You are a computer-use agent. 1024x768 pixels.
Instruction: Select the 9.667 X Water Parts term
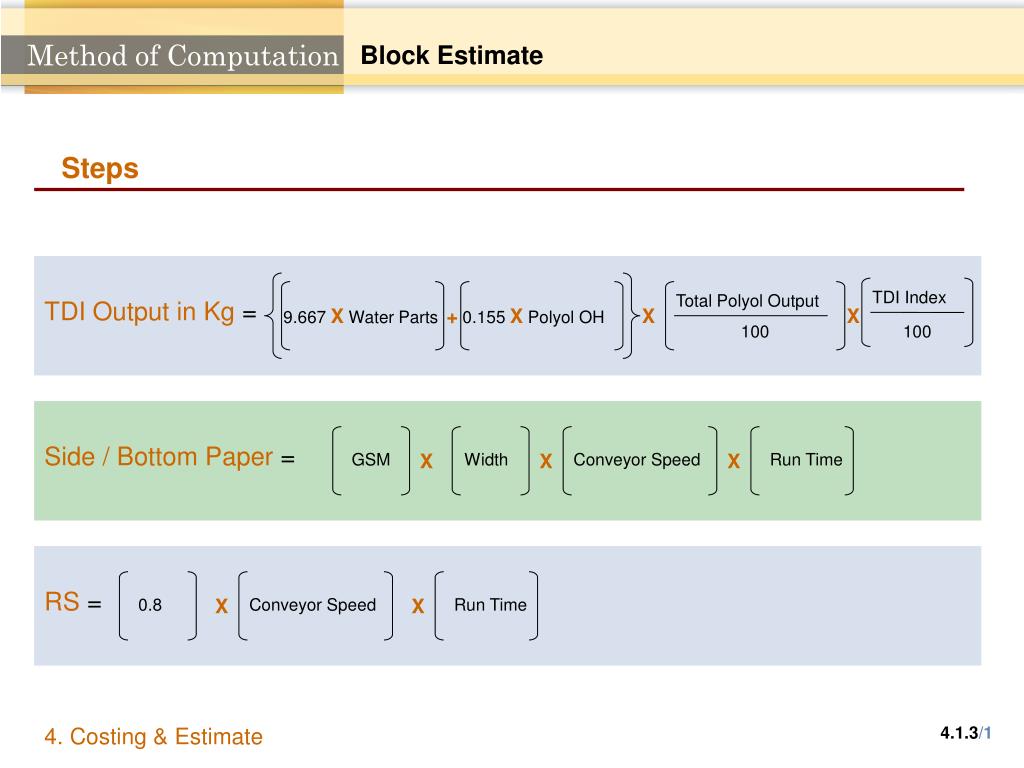tap(360, 317)
